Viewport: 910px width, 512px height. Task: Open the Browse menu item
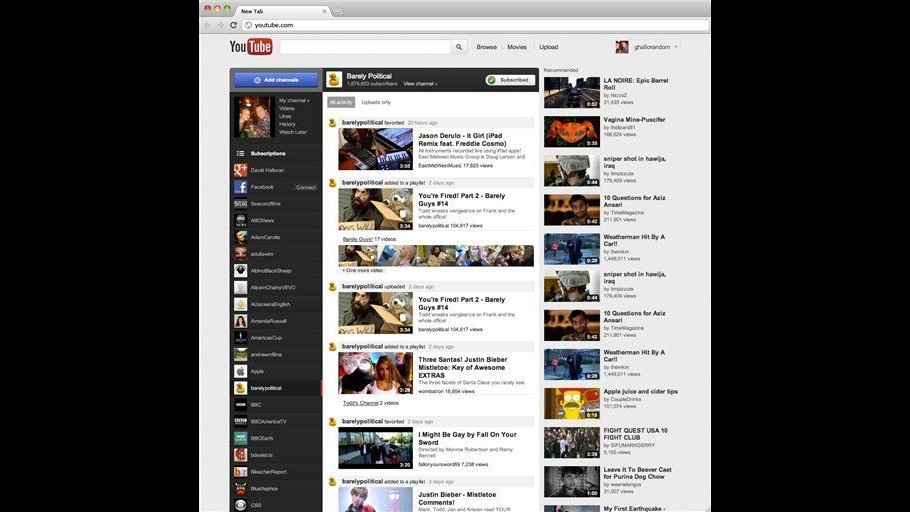486,47
